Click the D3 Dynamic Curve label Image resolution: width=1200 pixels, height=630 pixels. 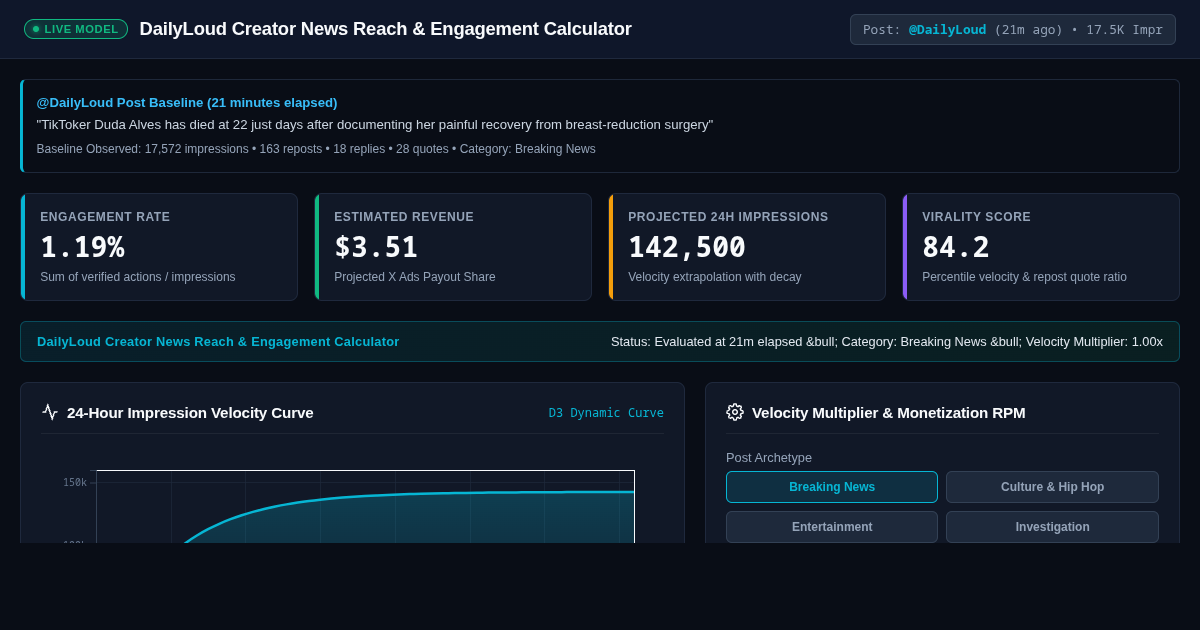pyautogui.click(x=606, y=413)
